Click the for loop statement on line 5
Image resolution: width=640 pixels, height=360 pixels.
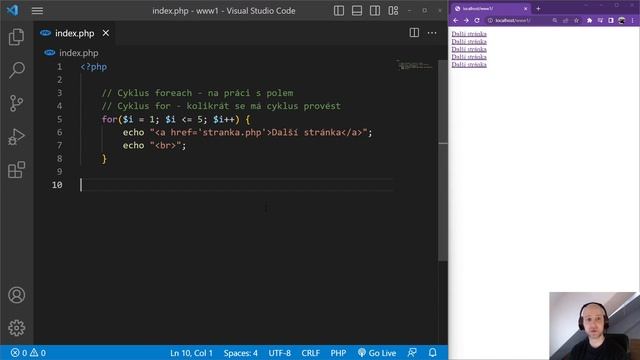click(176, 120)
